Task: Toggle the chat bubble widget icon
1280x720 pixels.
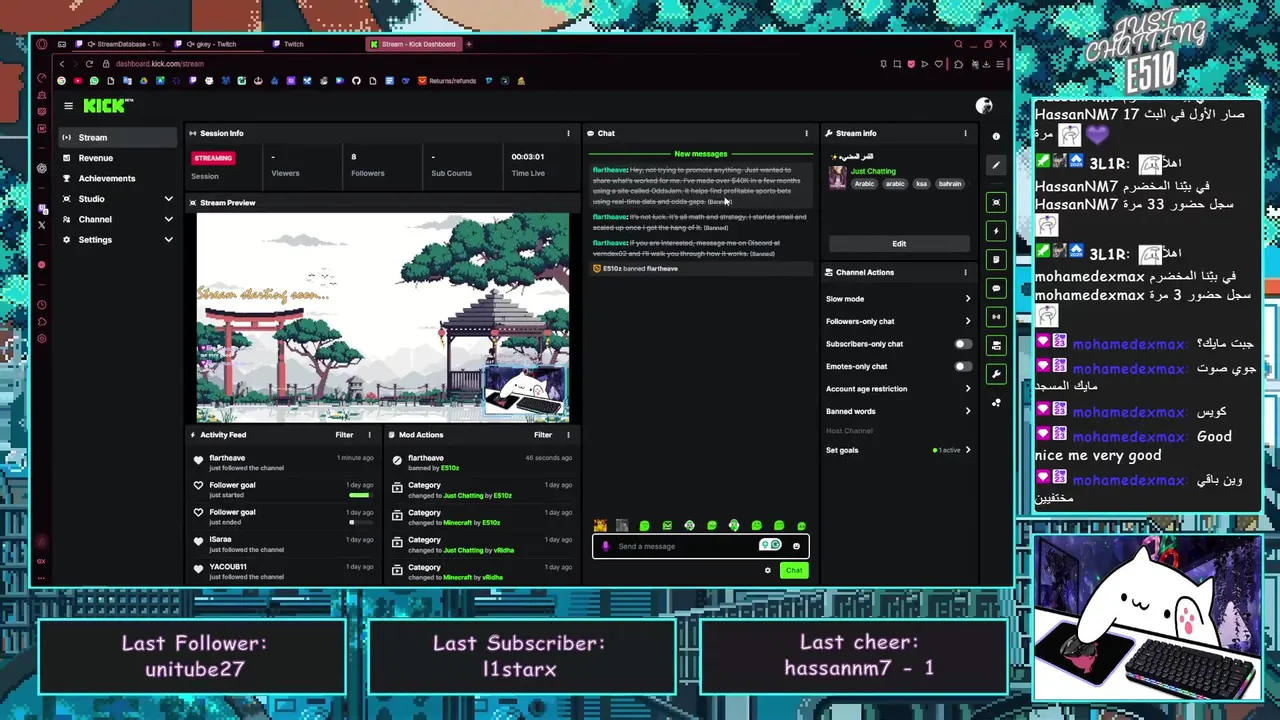Action: coord(996,288)
